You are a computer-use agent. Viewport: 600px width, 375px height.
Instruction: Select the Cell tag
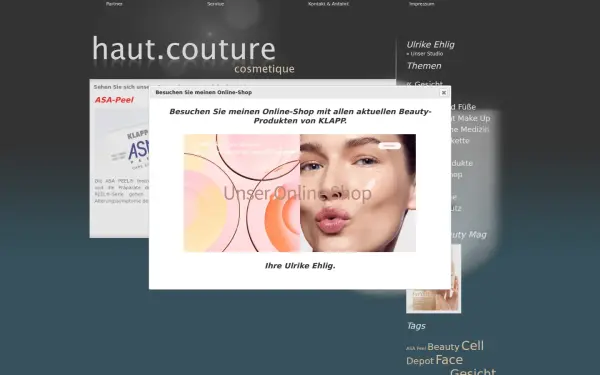pos(472,346)
